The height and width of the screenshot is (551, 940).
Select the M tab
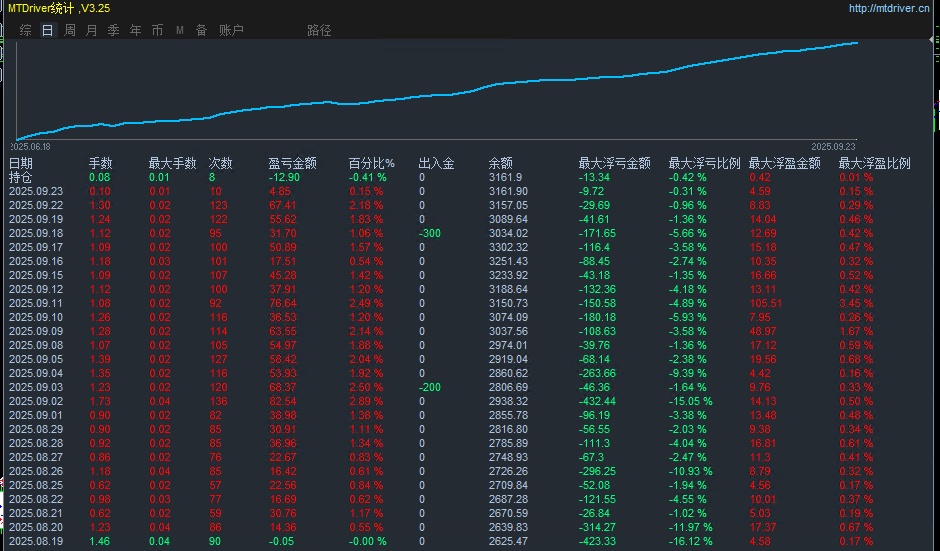tap(180, 30)
